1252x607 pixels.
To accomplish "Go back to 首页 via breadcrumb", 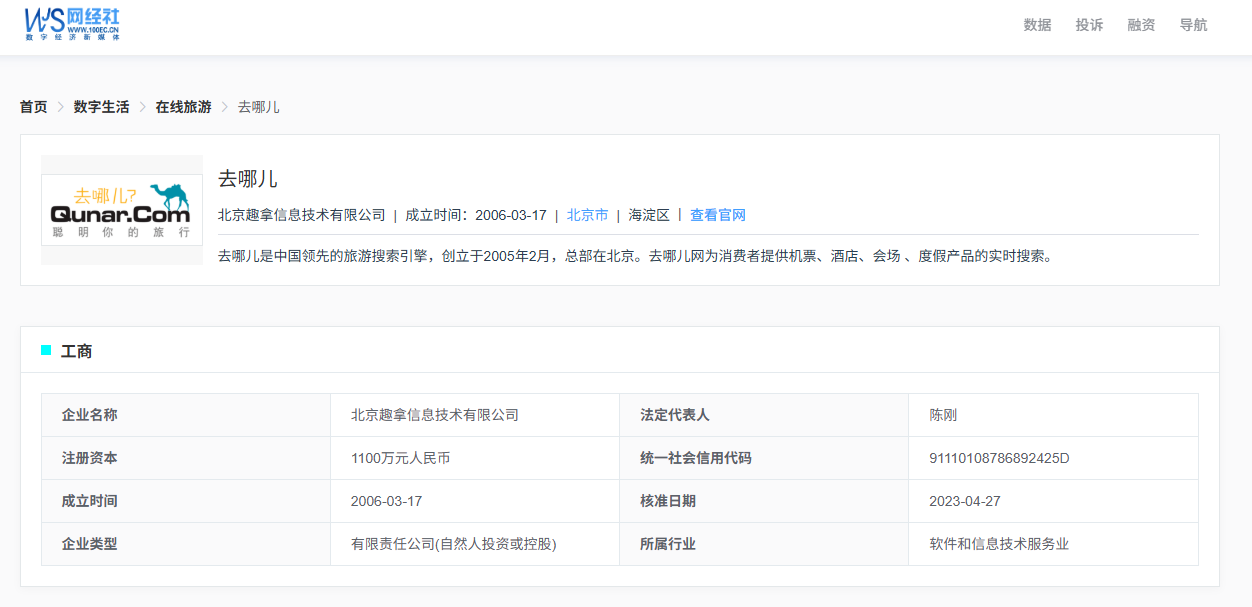I will pyautogui.click(x=33, y=107).
